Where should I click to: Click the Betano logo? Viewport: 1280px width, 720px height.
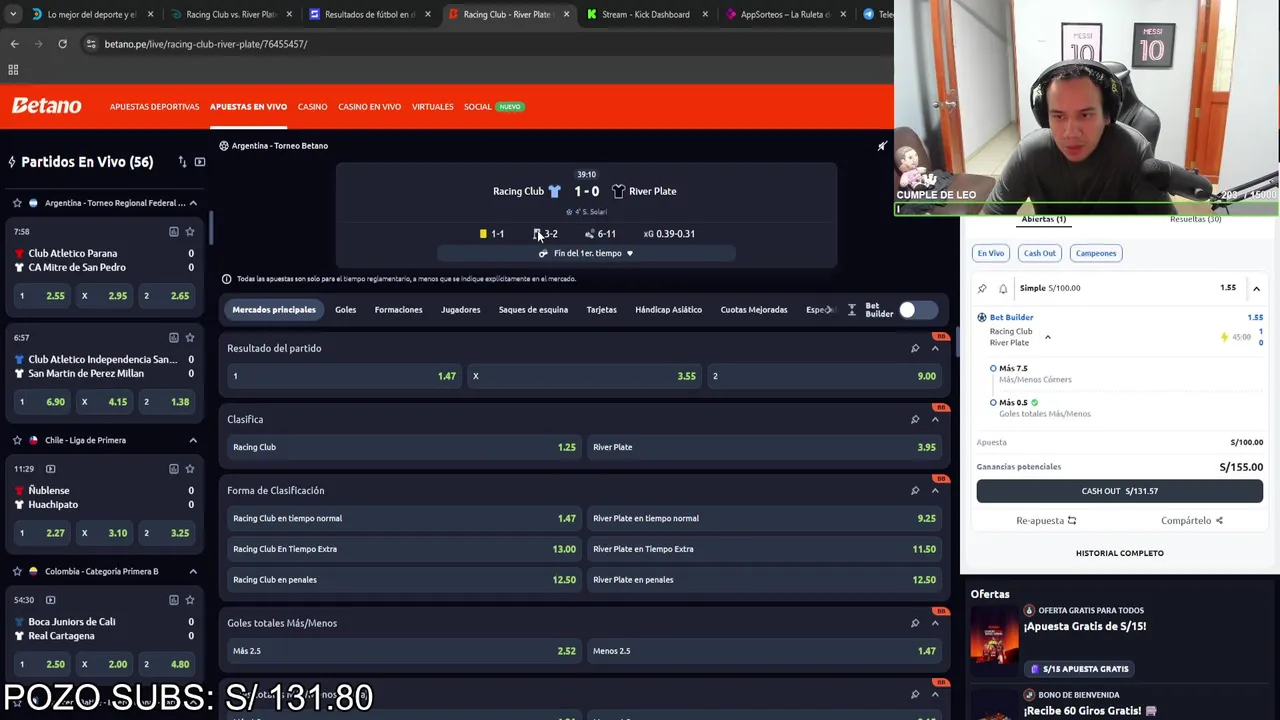[x=46, y=106]
